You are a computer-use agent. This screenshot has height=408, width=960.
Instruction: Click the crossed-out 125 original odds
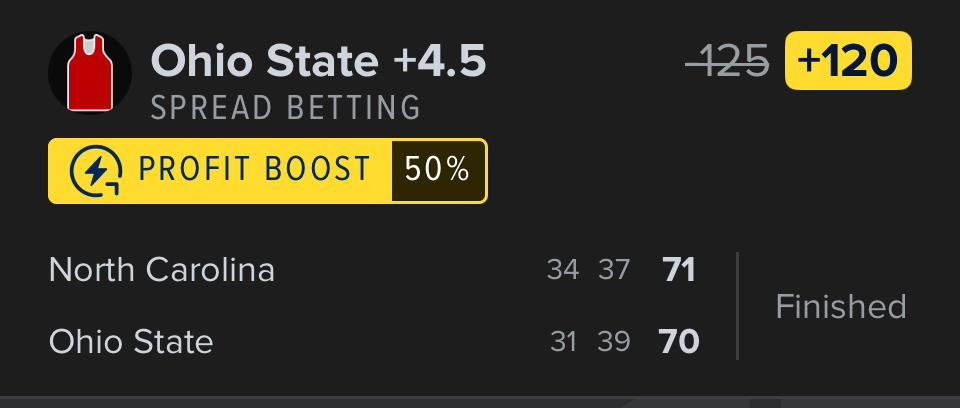(728, 62)
